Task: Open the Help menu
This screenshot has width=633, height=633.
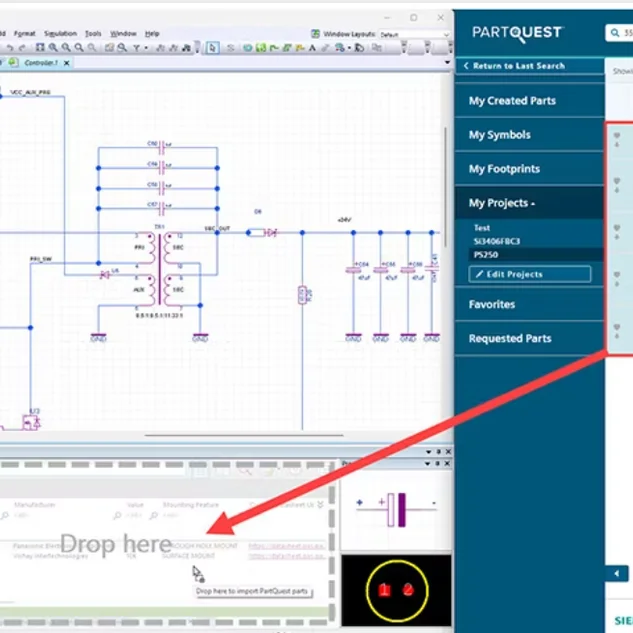Action: [x=152, y=34]
